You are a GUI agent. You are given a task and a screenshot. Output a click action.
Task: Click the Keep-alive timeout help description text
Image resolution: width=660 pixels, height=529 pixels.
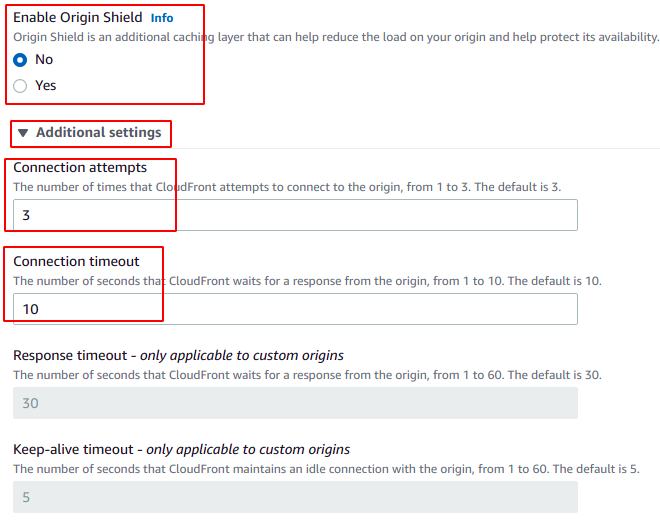click(326, 469)
